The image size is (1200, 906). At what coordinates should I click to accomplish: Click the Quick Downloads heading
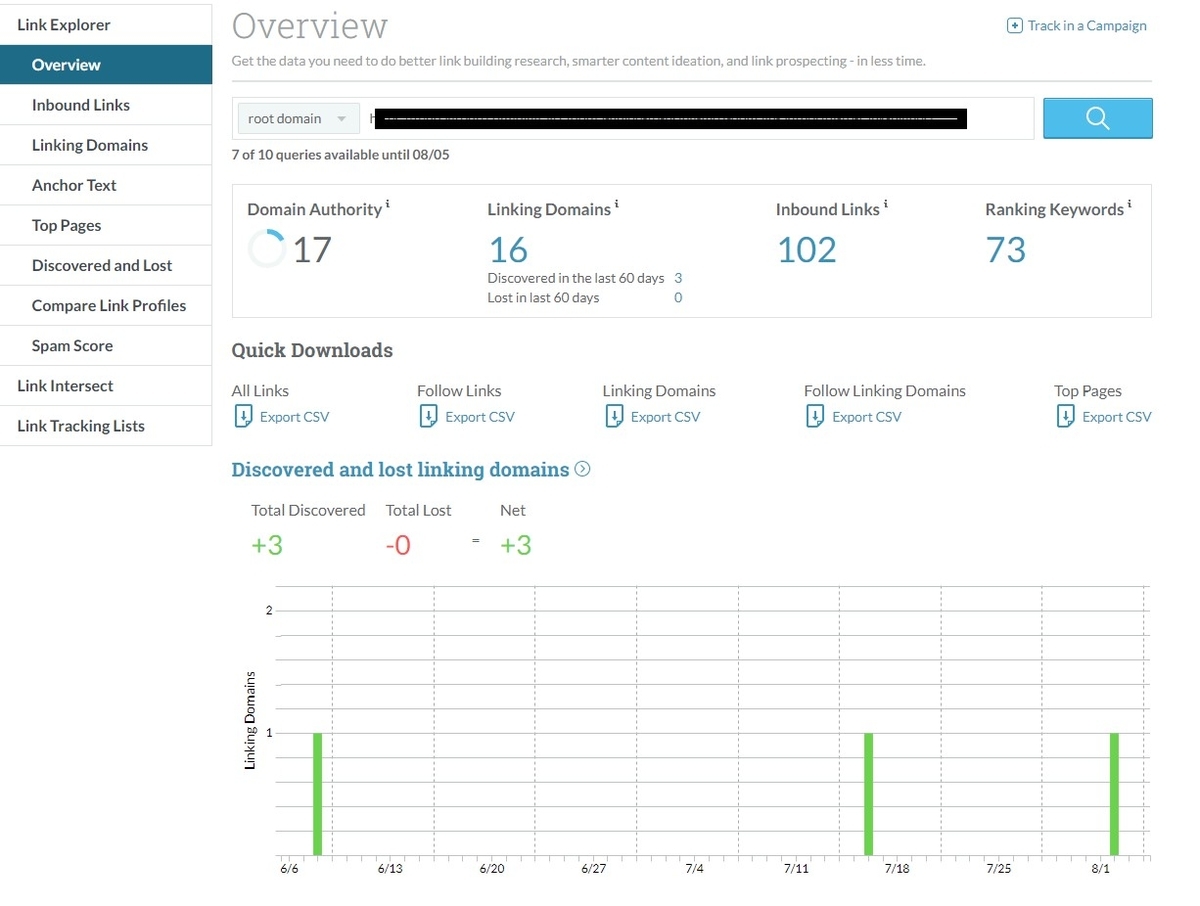312,351
